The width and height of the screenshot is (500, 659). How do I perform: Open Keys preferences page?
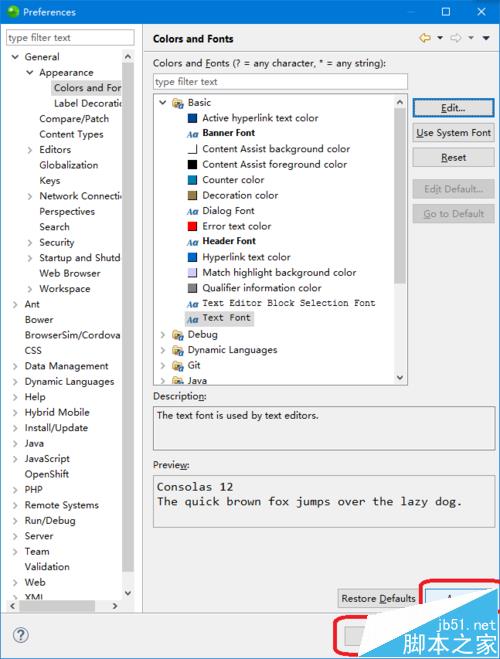point(50,181)
